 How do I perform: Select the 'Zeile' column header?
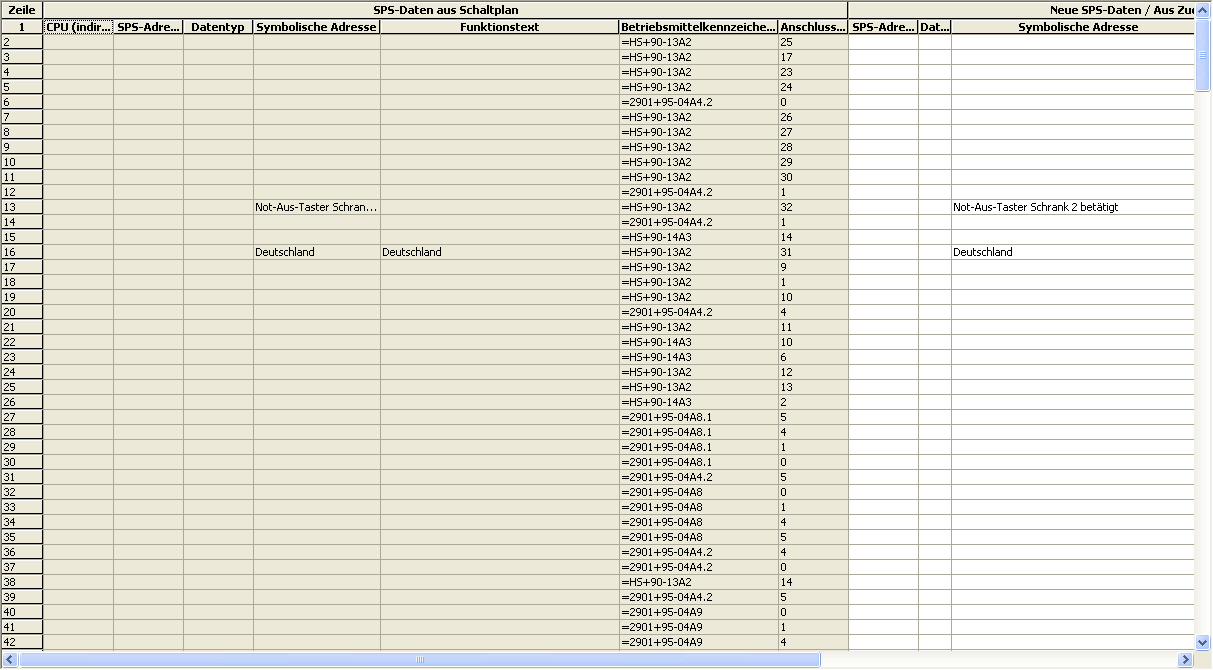(x=21, y=10)
